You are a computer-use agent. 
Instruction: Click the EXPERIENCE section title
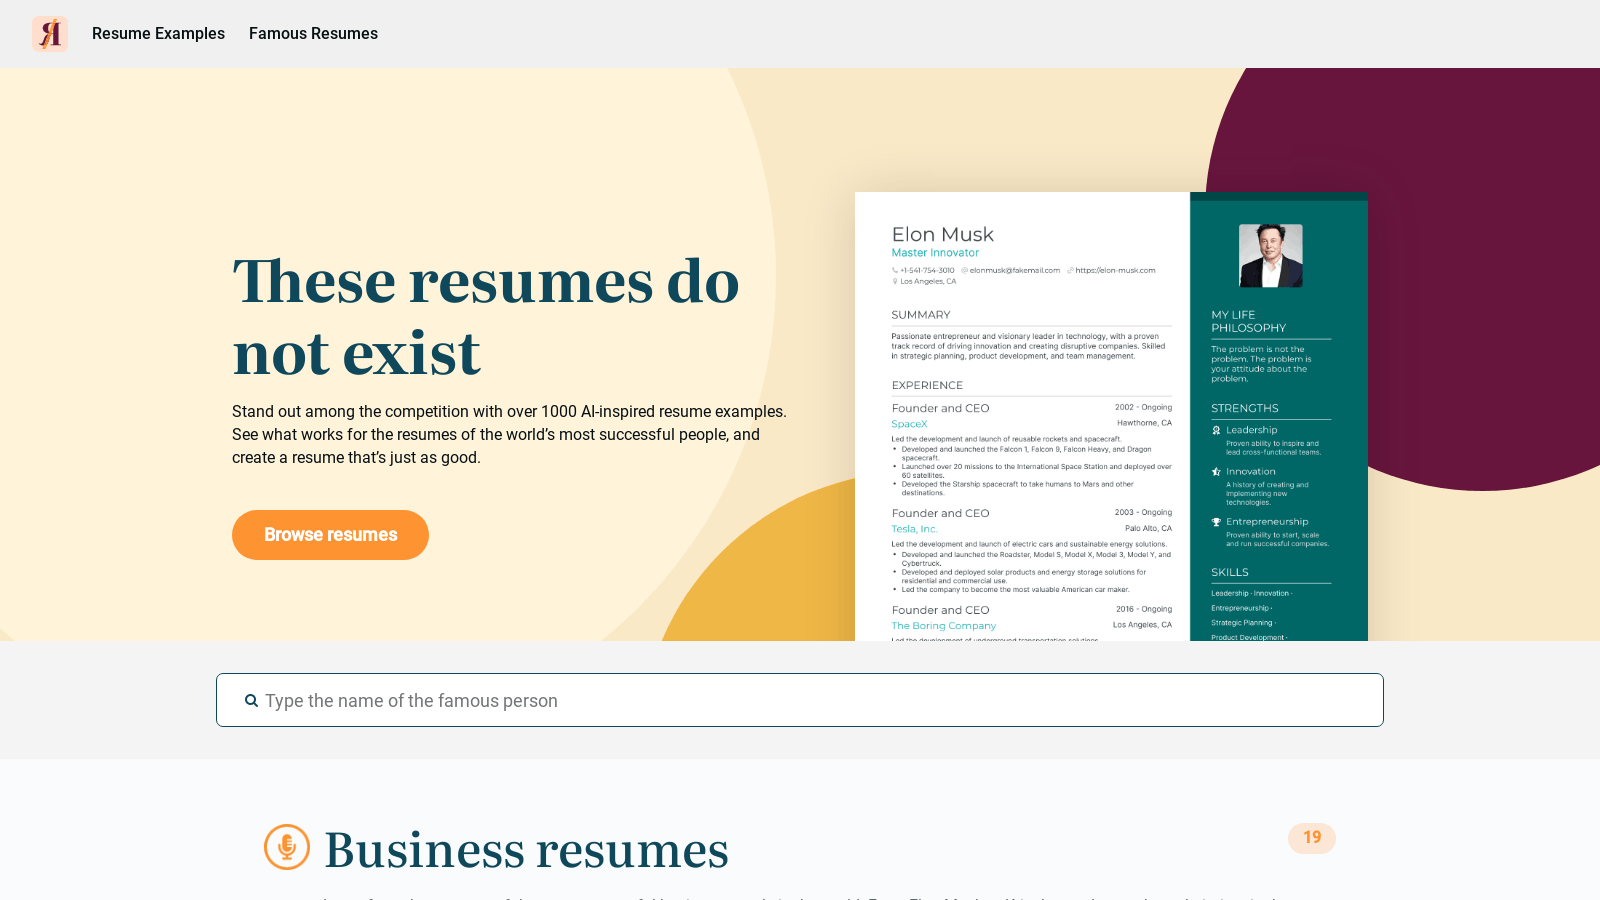[x=927, y=385]
